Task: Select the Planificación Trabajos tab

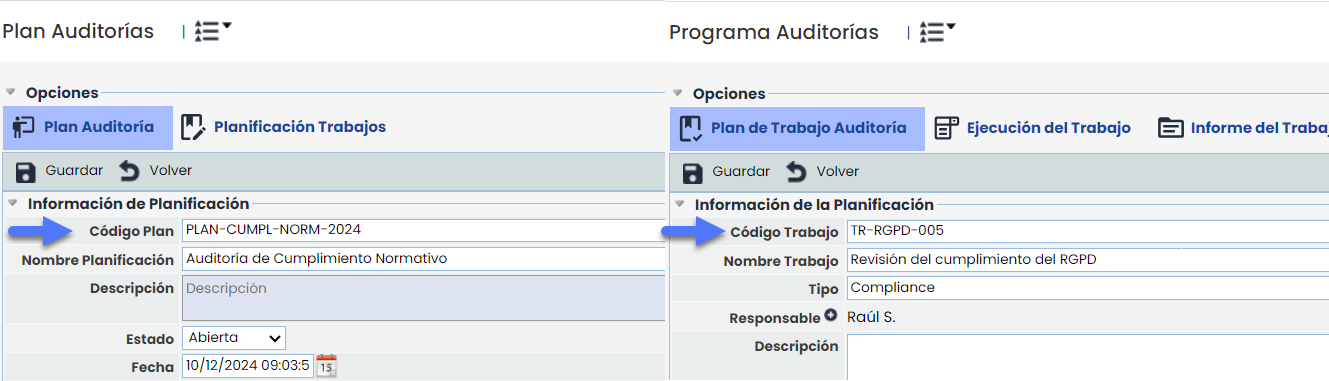Action: pos(284,127)
